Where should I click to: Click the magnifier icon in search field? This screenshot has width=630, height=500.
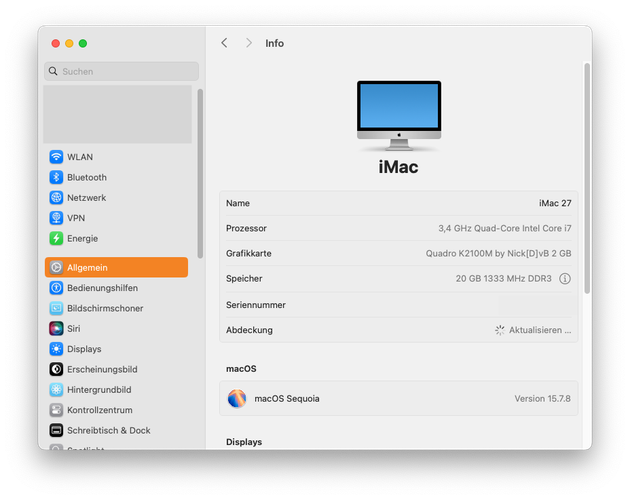click(53, 71)
